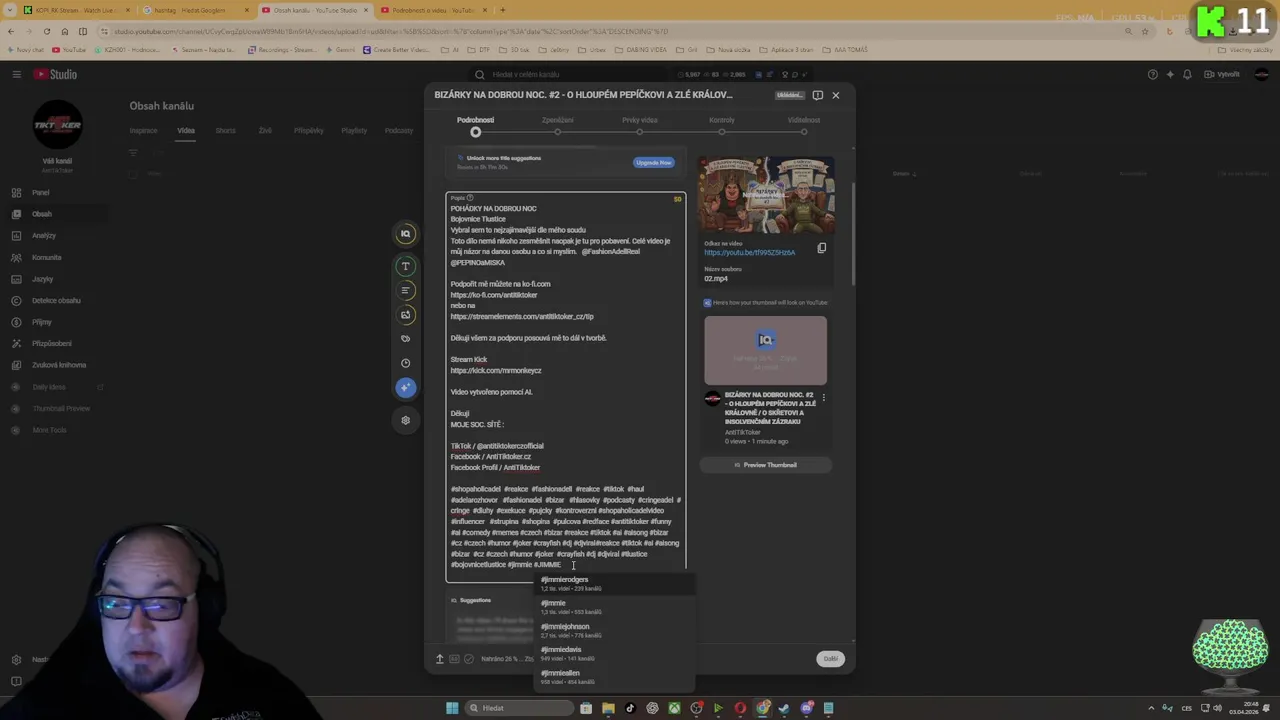Open Obsah in the Studio sidebar
This screenshot has width=1280, height=720.
[x=40, y=214]
